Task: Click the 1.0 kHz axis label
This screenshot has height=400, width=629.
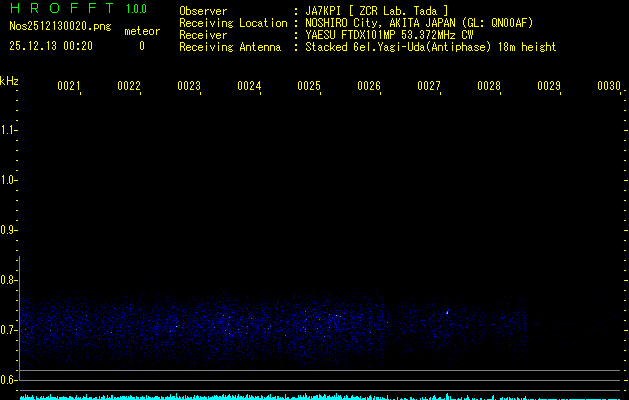Action: coord(9,180)
